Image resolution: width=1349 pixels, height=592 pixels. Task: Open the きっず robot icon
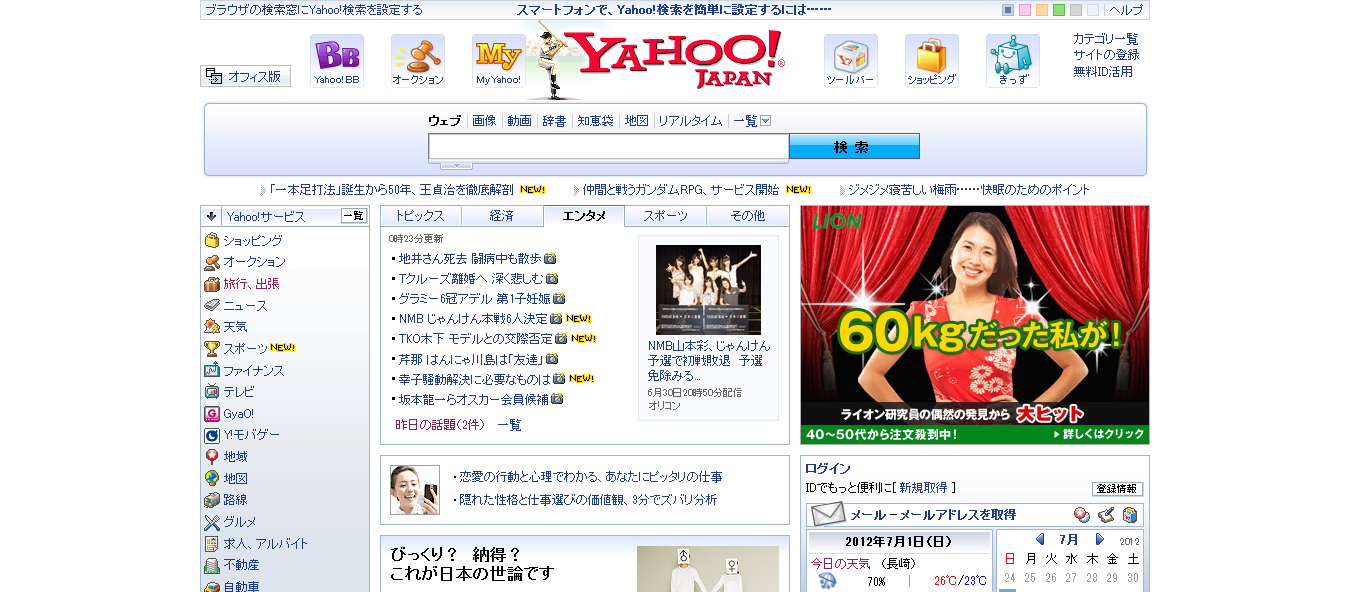[x=1013, y=61]
